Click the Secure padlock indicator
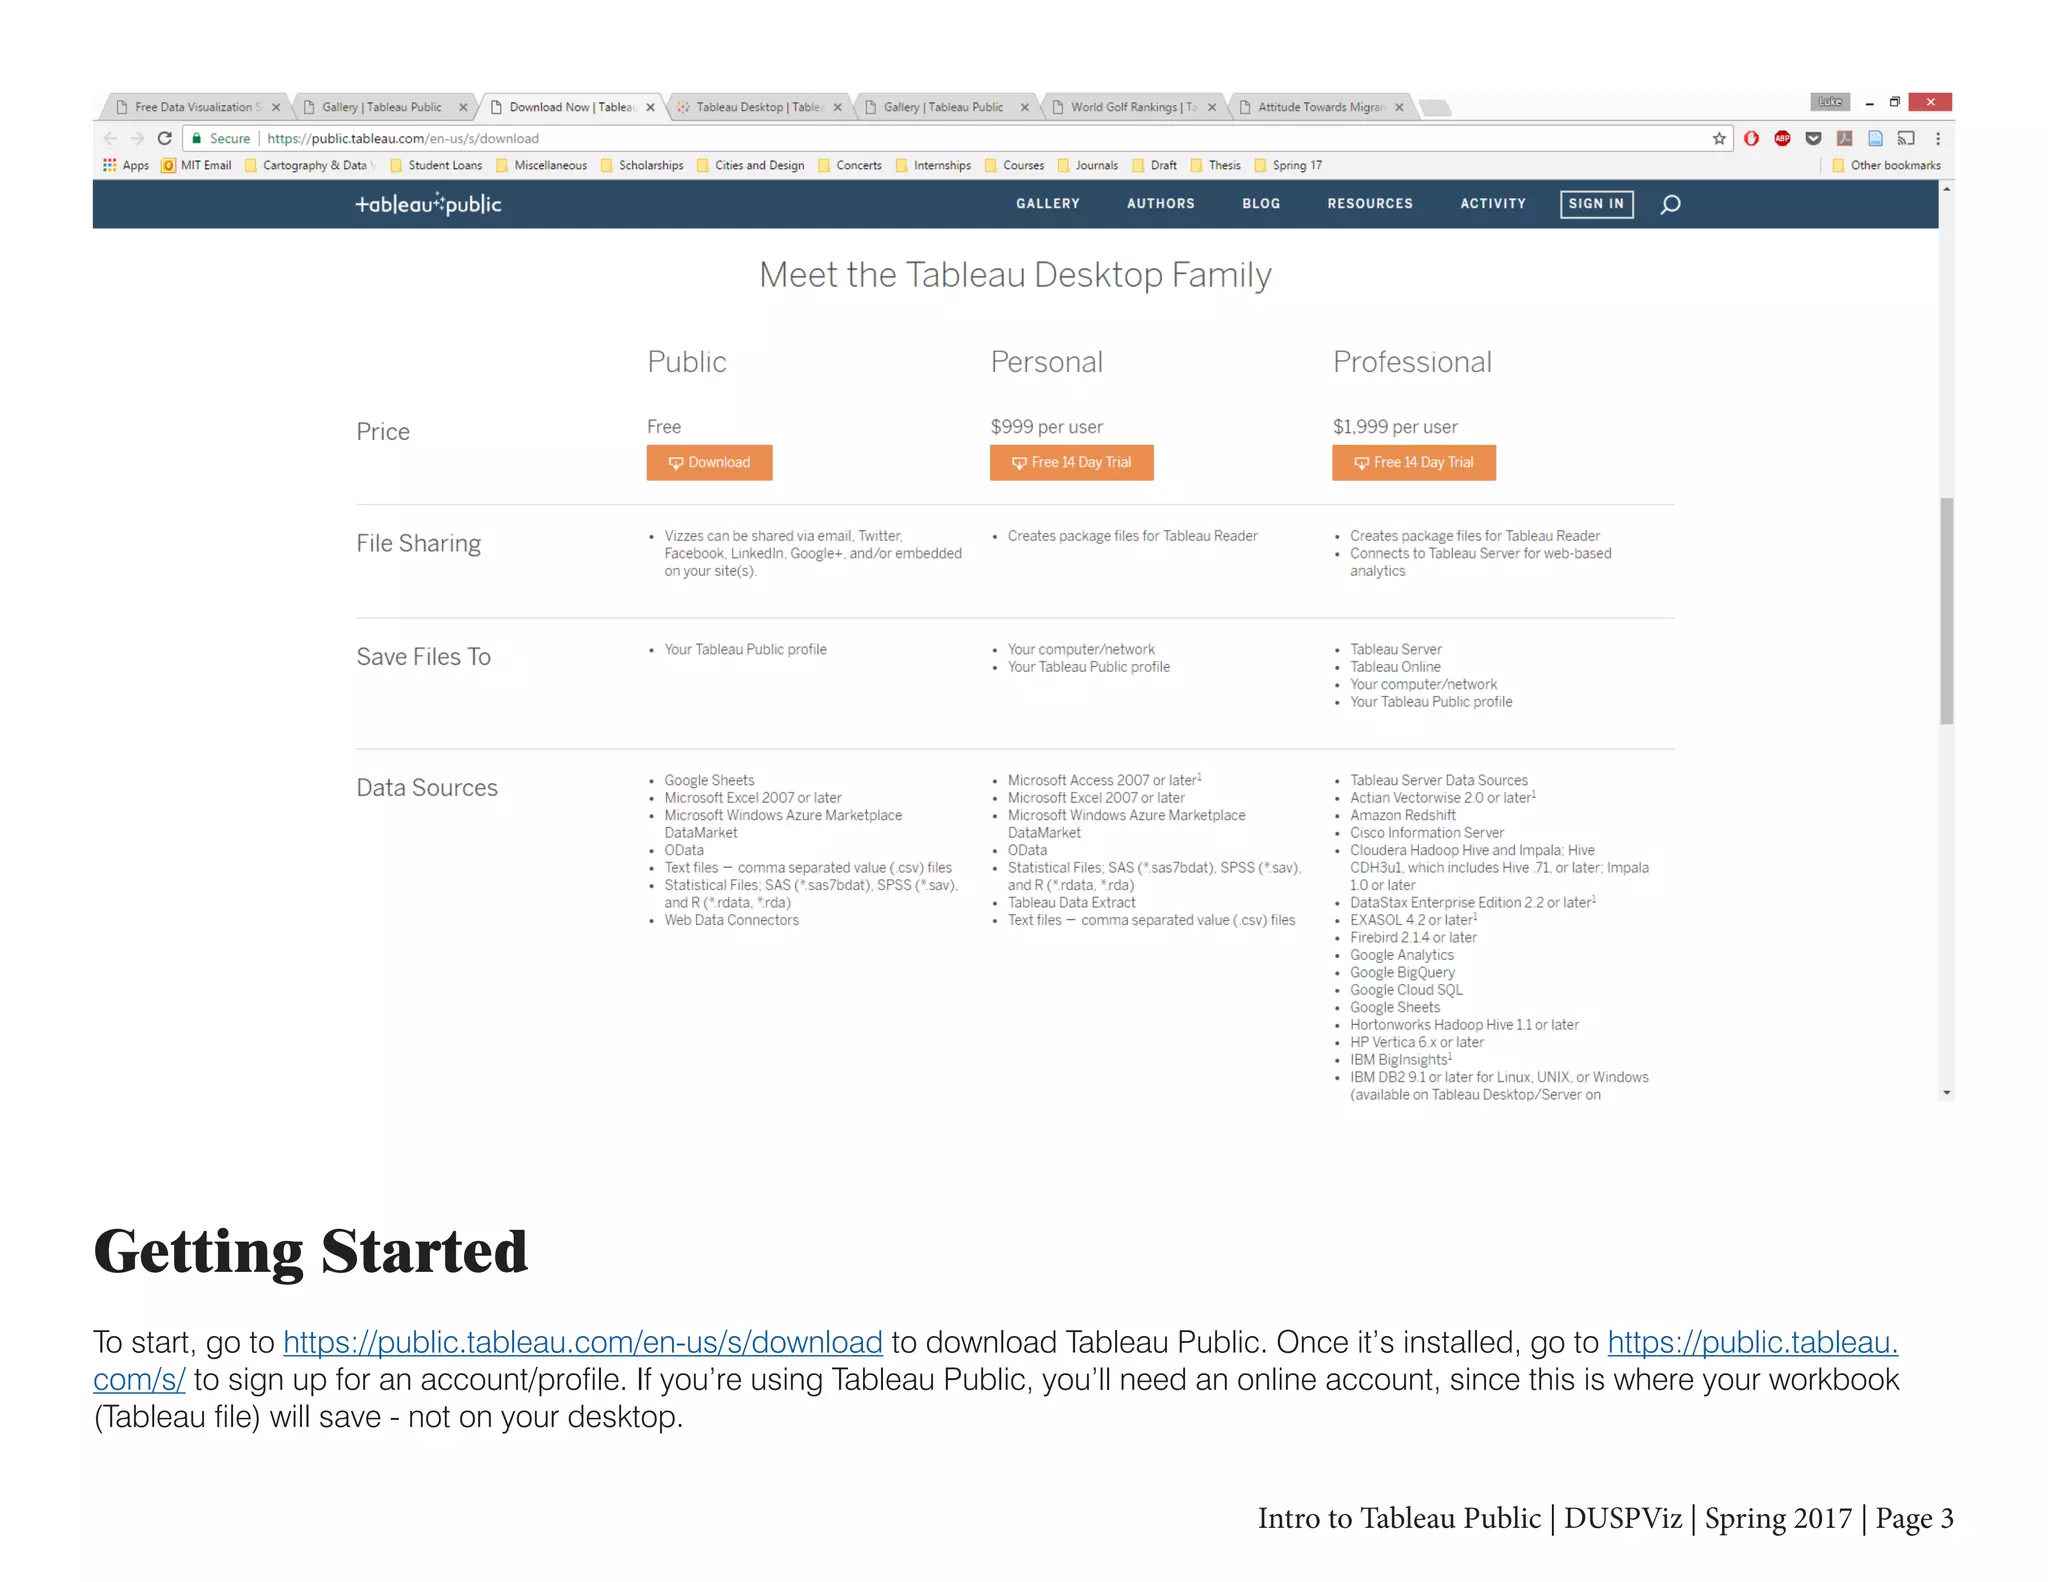2048x1582 pixels. point(221,138)
